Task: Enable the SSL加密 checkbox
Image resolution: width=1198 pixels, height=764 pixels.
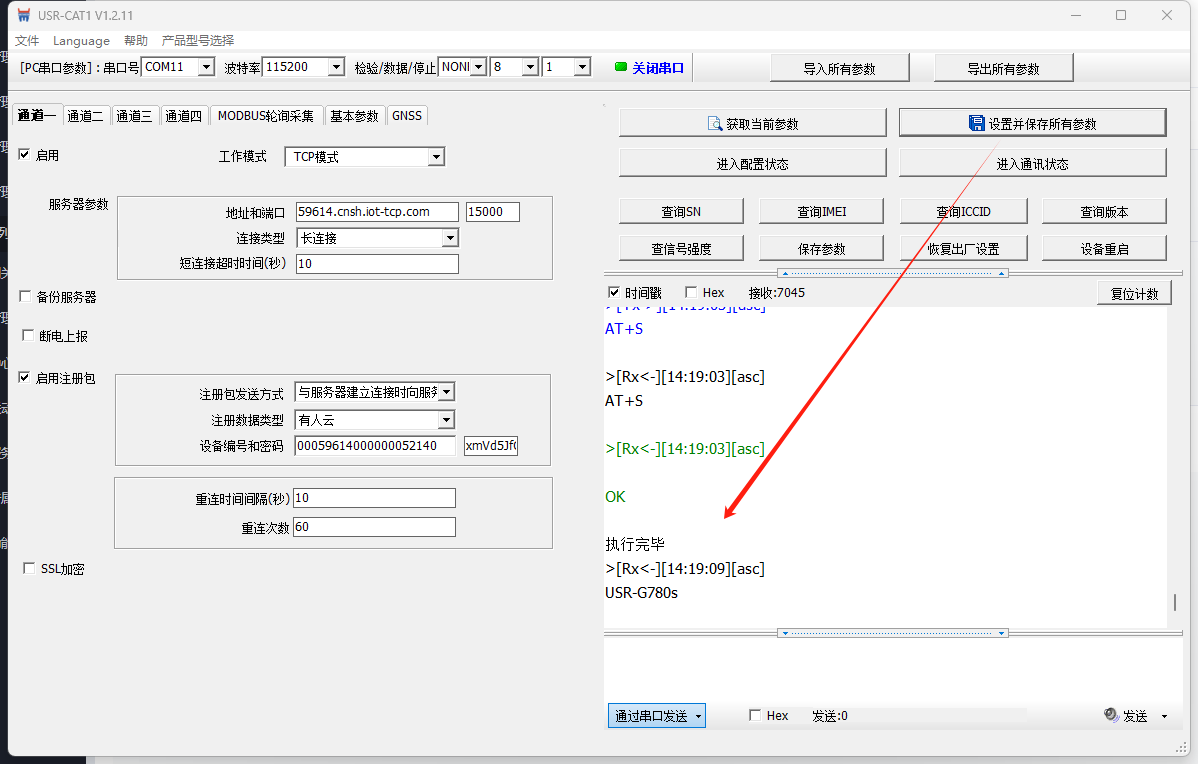Action: [x=29, y=569]
